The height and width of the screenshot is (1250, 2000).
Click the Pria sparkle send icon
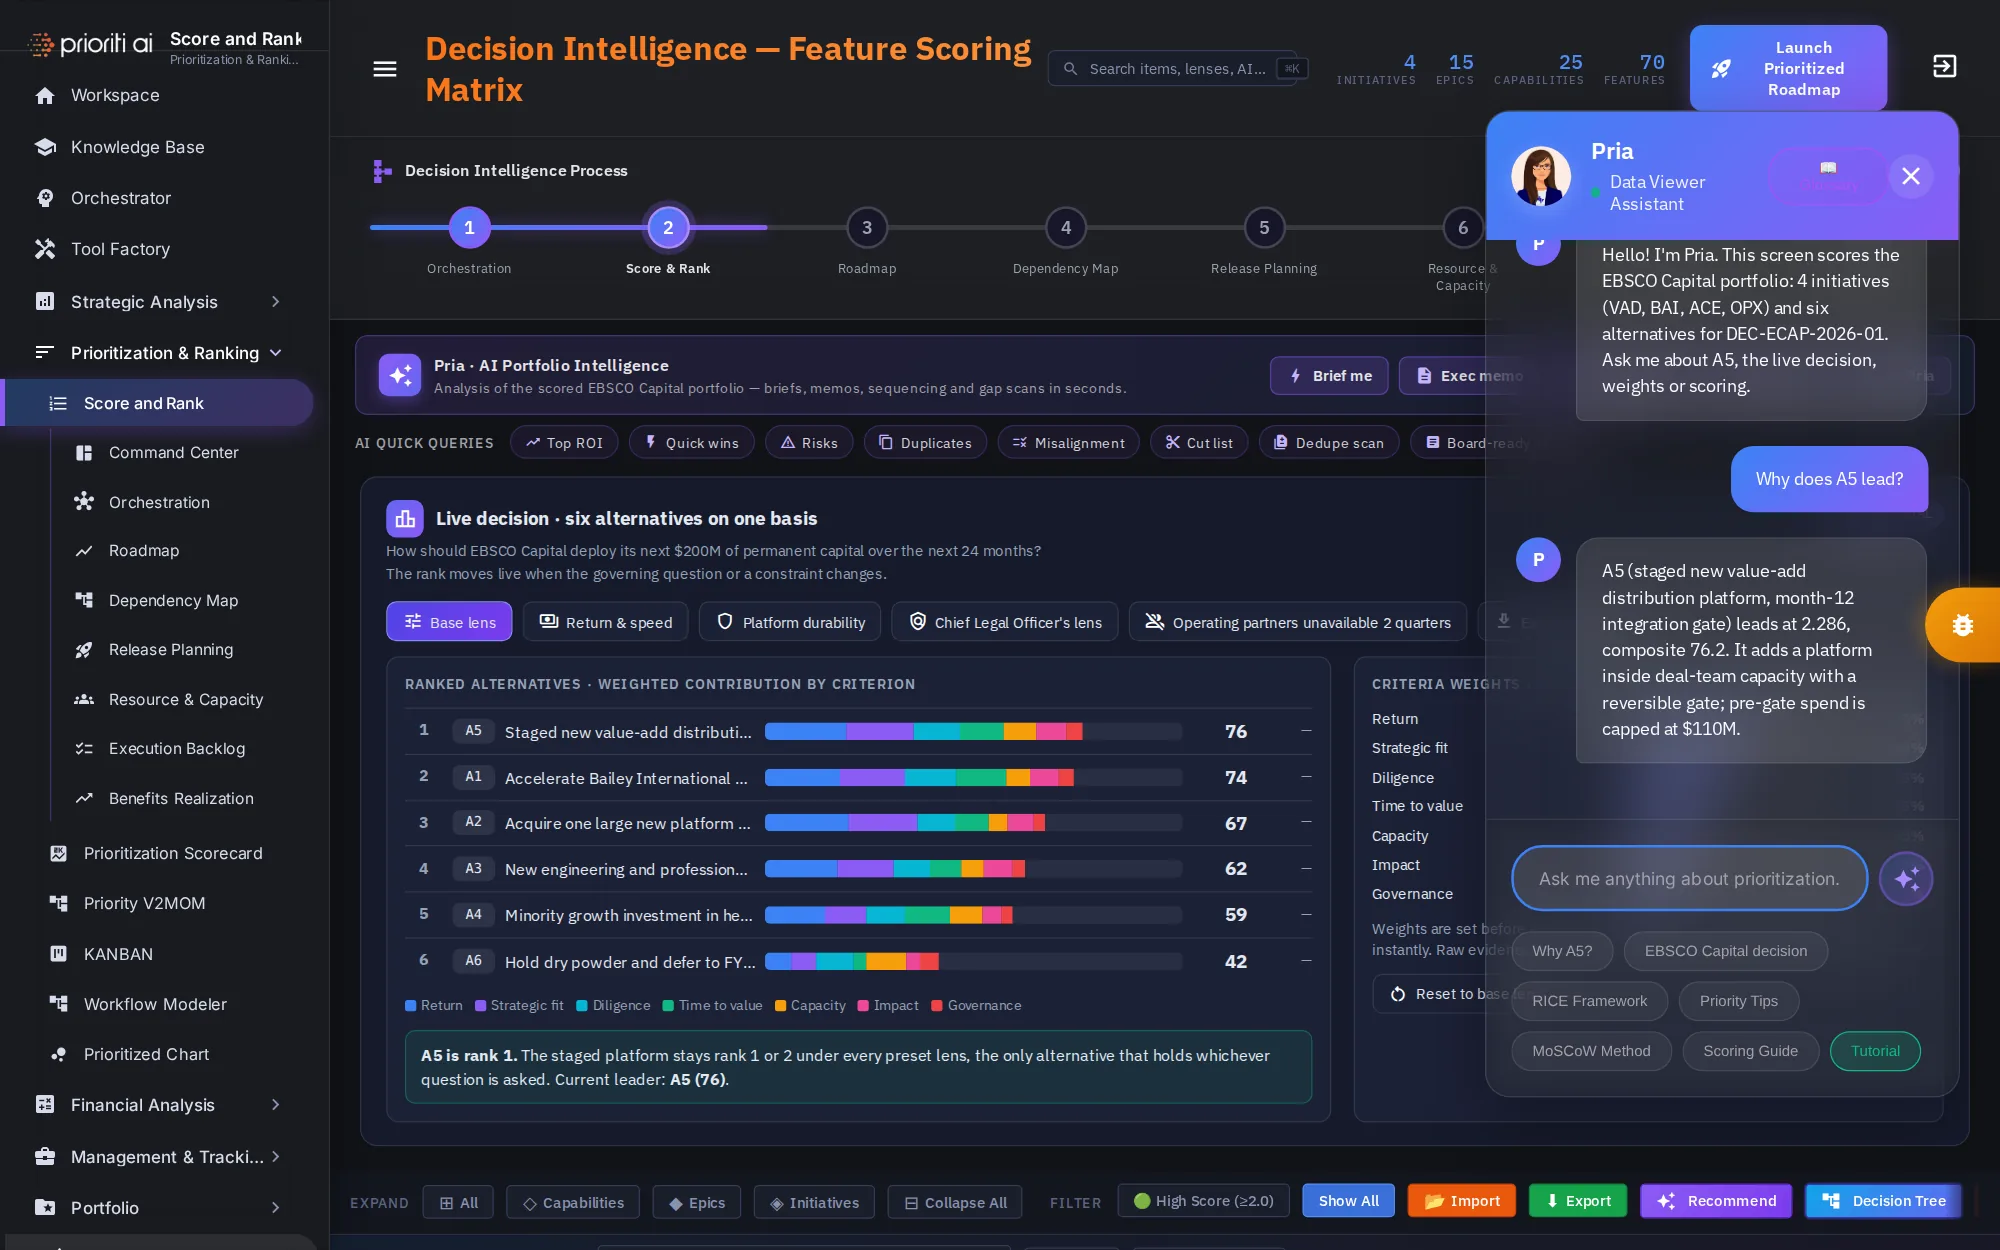[x=1906, y=879]
